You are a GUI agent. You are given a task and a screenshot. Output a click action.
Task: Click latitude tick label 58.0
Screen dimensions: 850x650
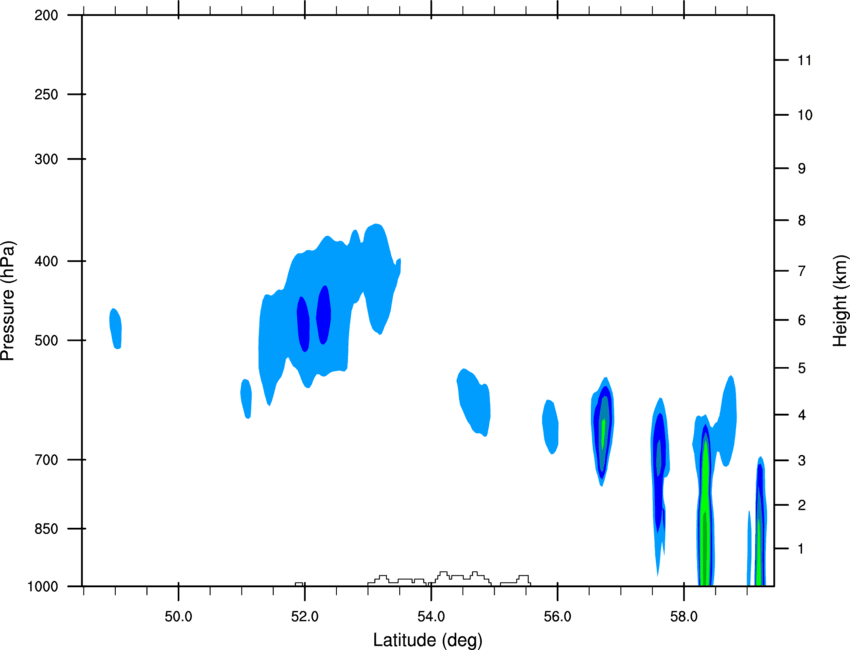point(684,617)
